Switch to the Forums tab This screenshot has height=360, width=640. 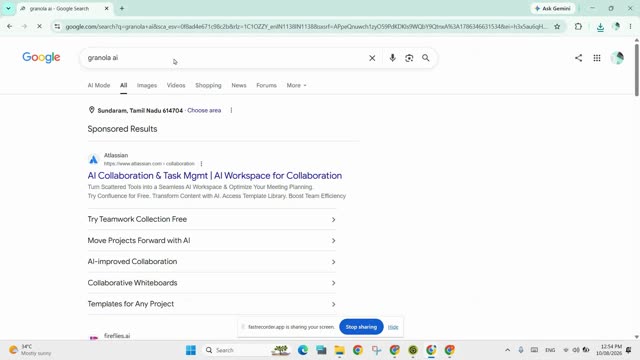pyautogui.click(x=267, y=85)
